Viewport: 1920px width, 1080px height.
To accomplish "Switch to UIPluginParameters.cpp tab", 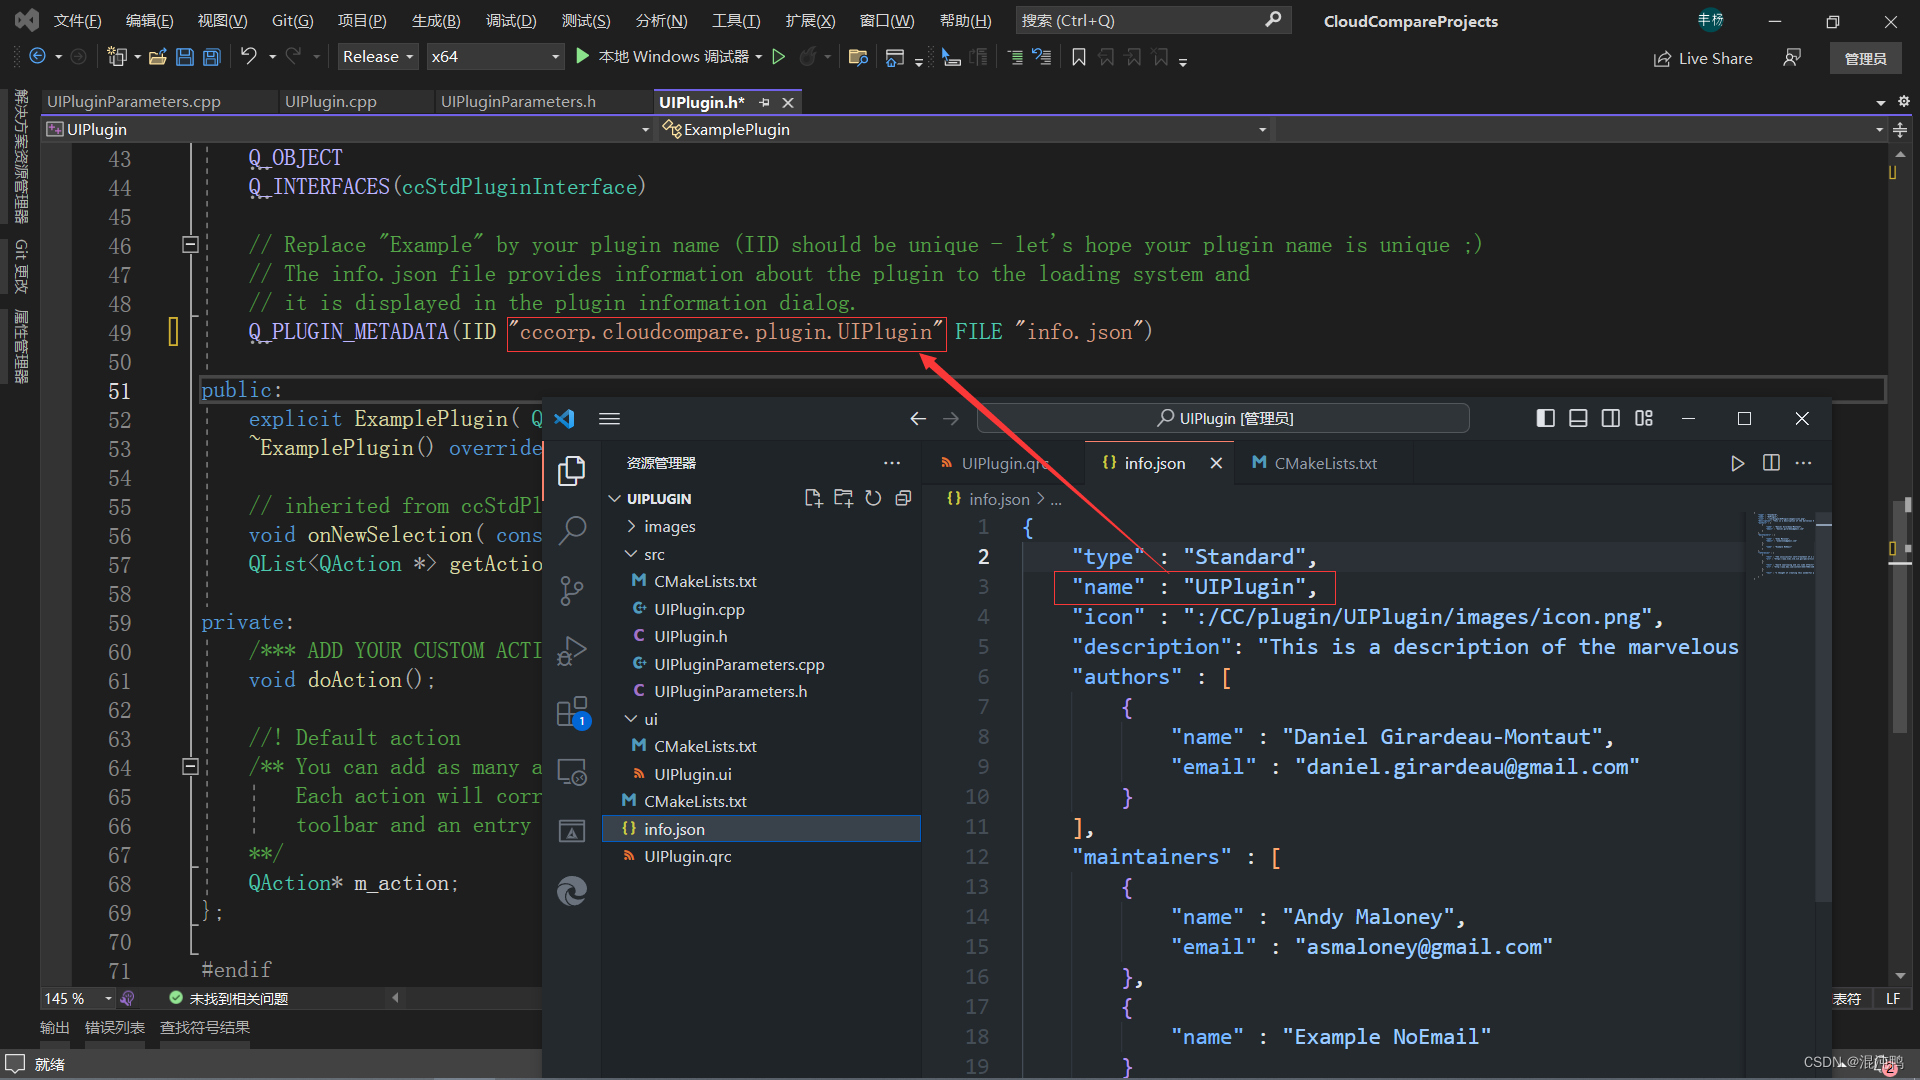I will click(134, 102).
